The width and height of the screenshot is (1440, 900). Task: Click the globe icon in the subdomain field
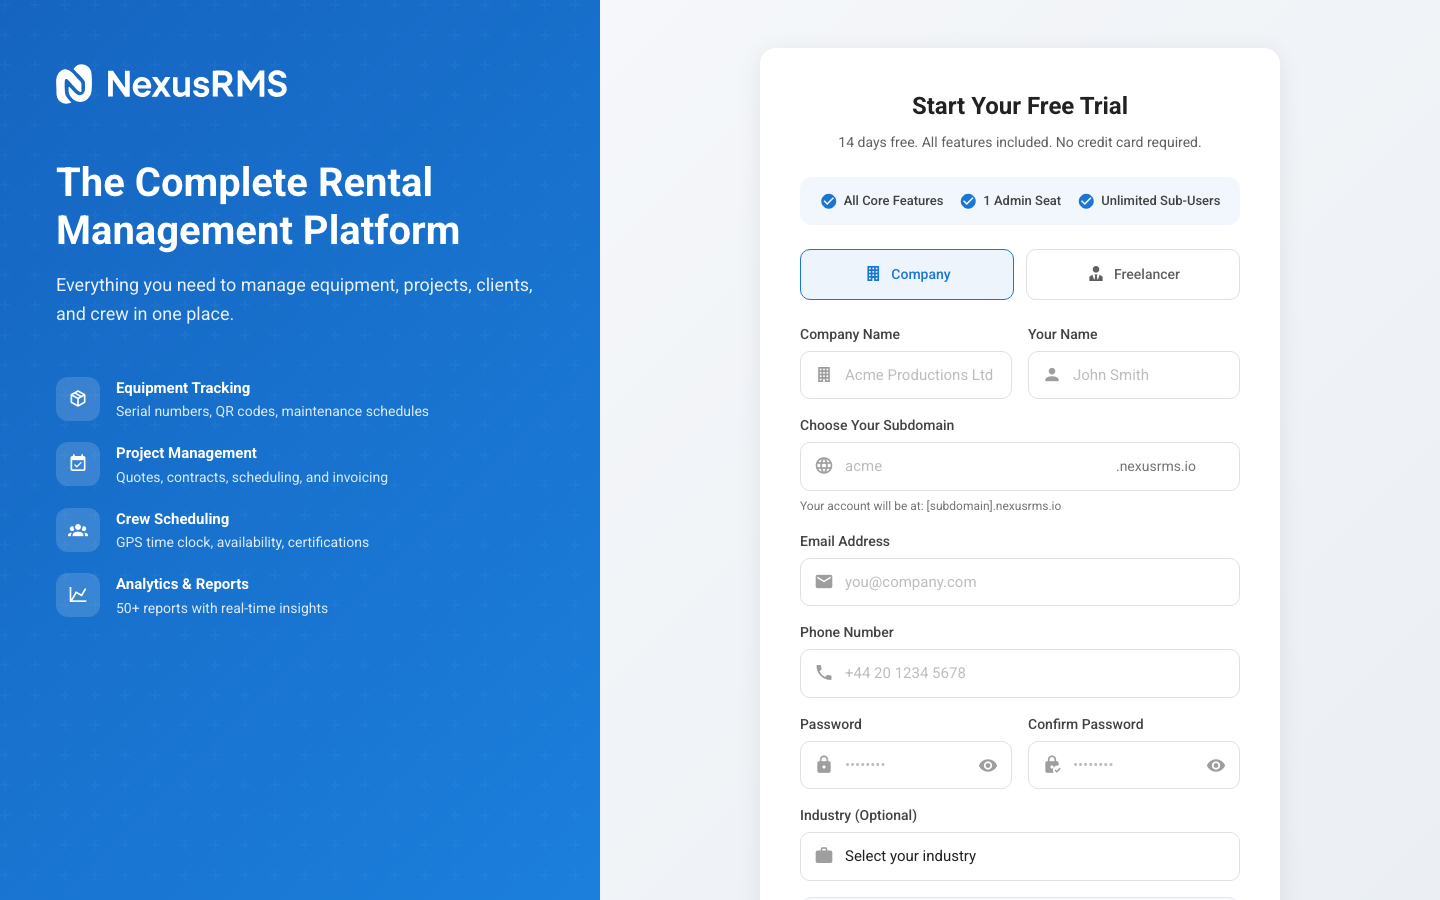click(824, 465)
